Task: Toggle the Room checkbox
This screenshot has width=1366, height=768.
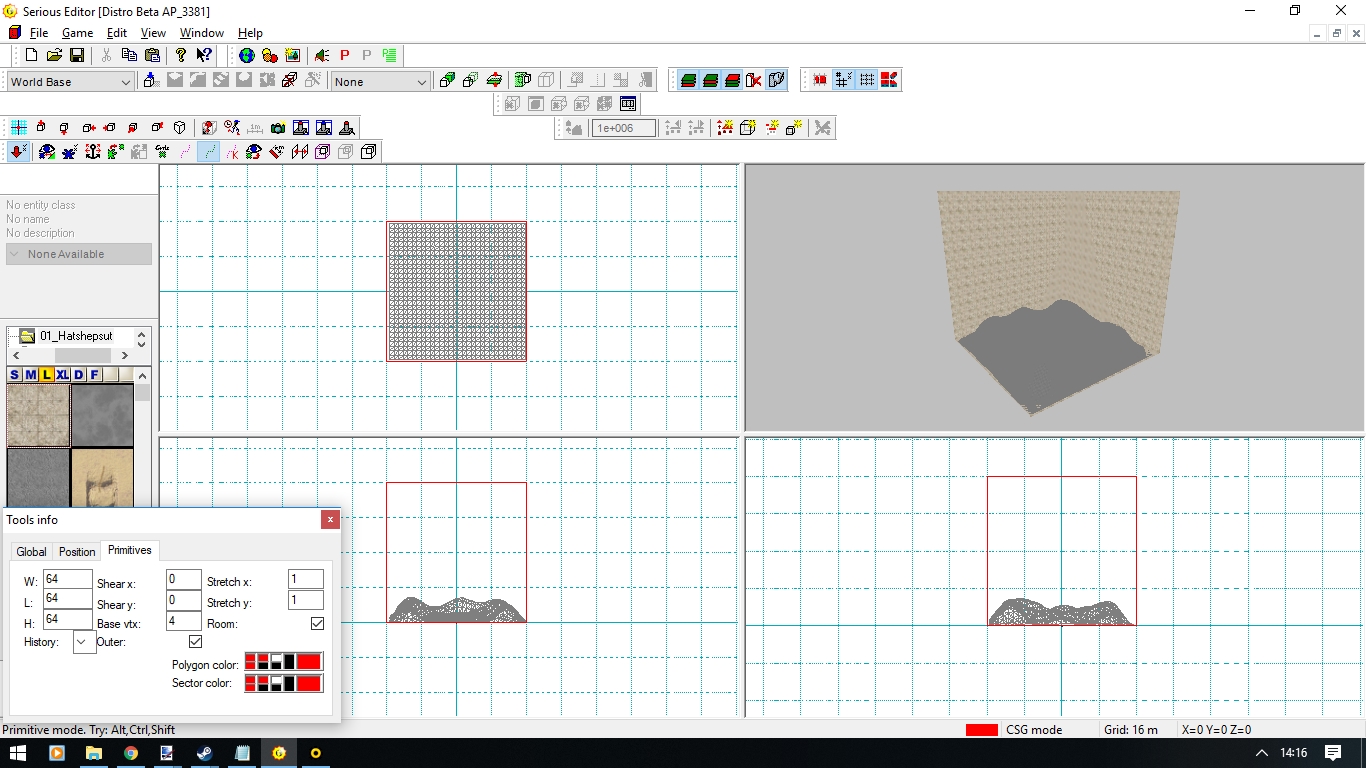Action: click(x=317, y=624)
